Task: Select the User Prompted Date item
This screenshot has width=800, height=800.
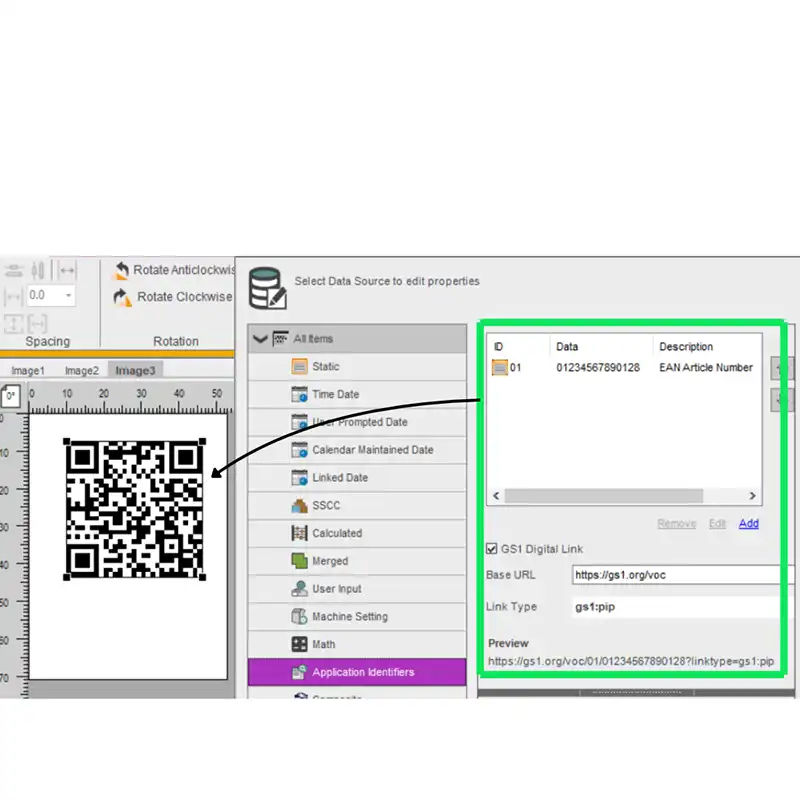Action: coord(357,422)
